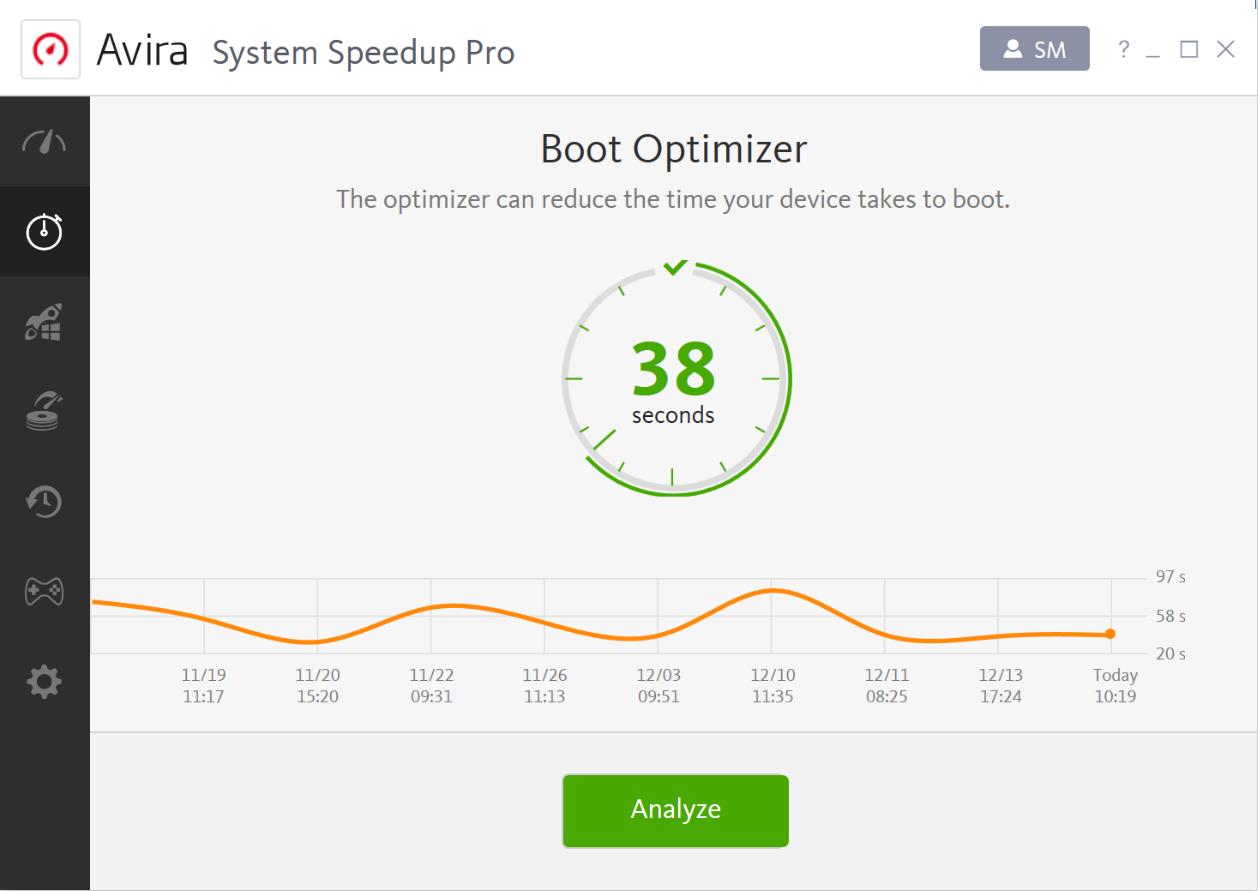Open the Game Booster controller icon
Image resolution: width=1258 pixels, height=891 pixels.
(x=44, y=591)
